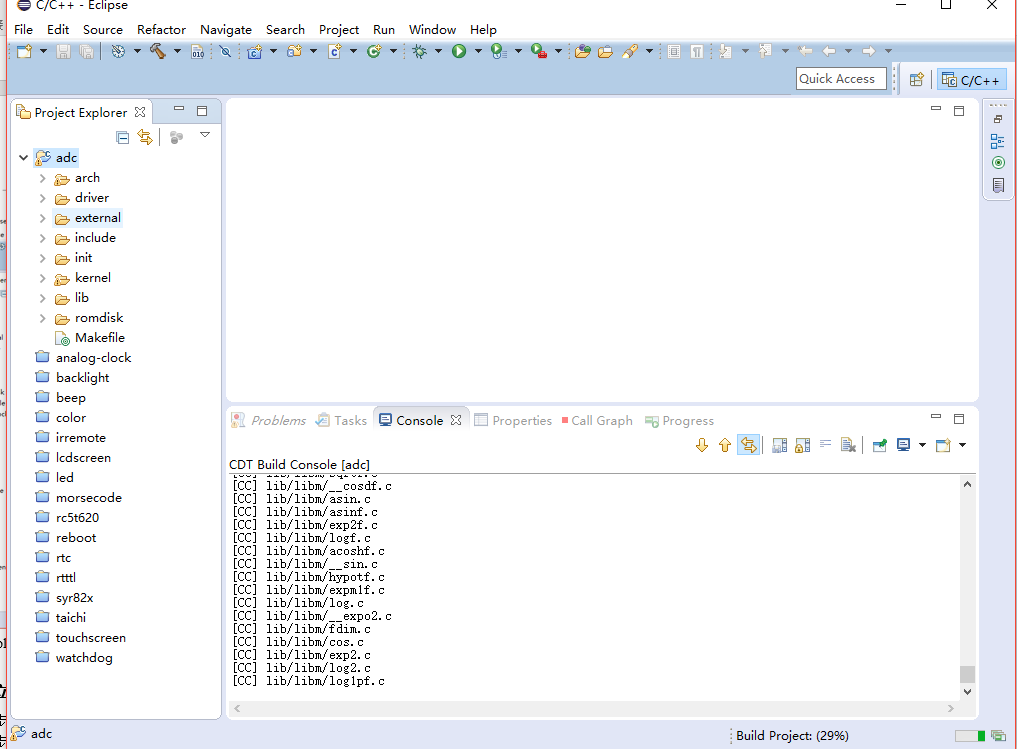Click Collapse All in Project Explorer

point(123,137)
